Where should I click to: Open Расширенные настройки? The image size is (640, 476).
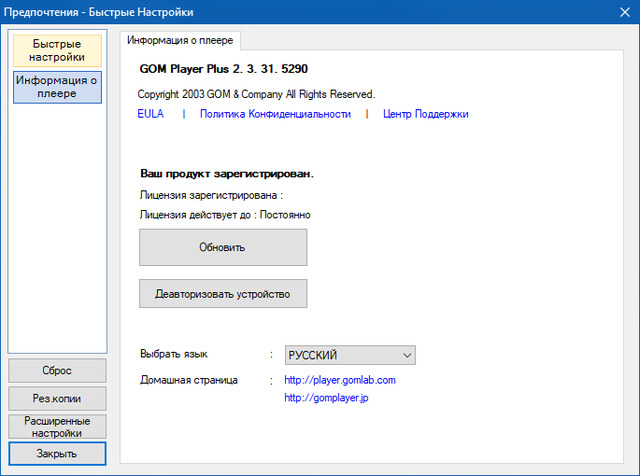pos(57,427)
